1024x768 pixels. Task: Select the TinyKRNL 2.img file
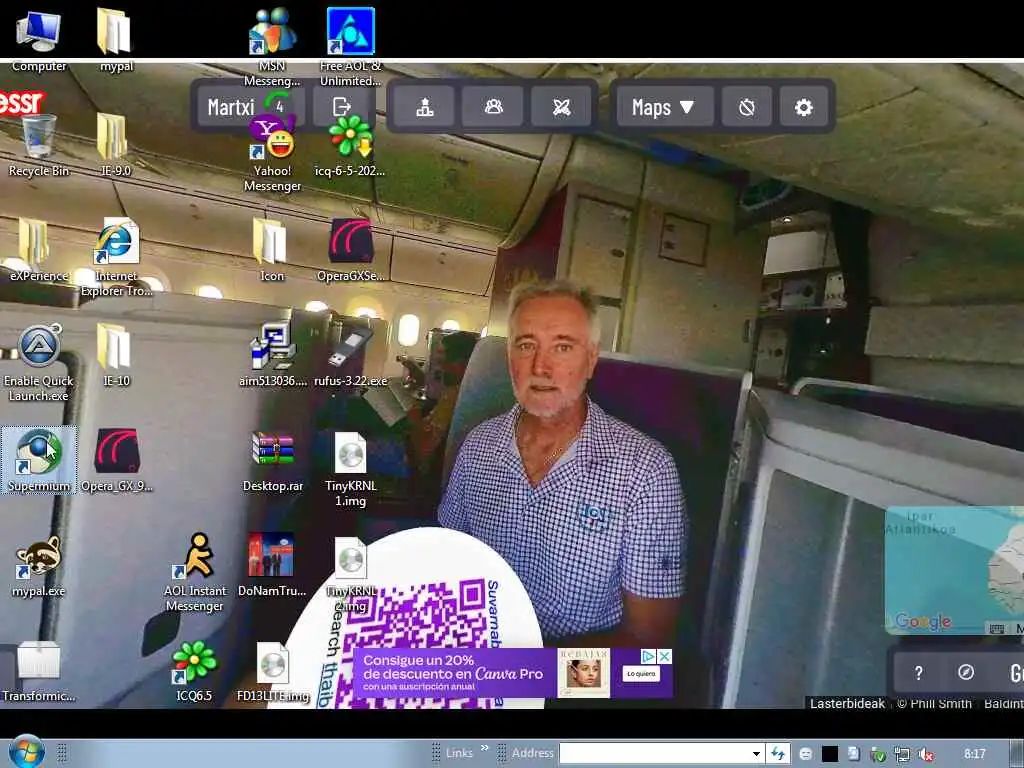click(x=351, y=573)
